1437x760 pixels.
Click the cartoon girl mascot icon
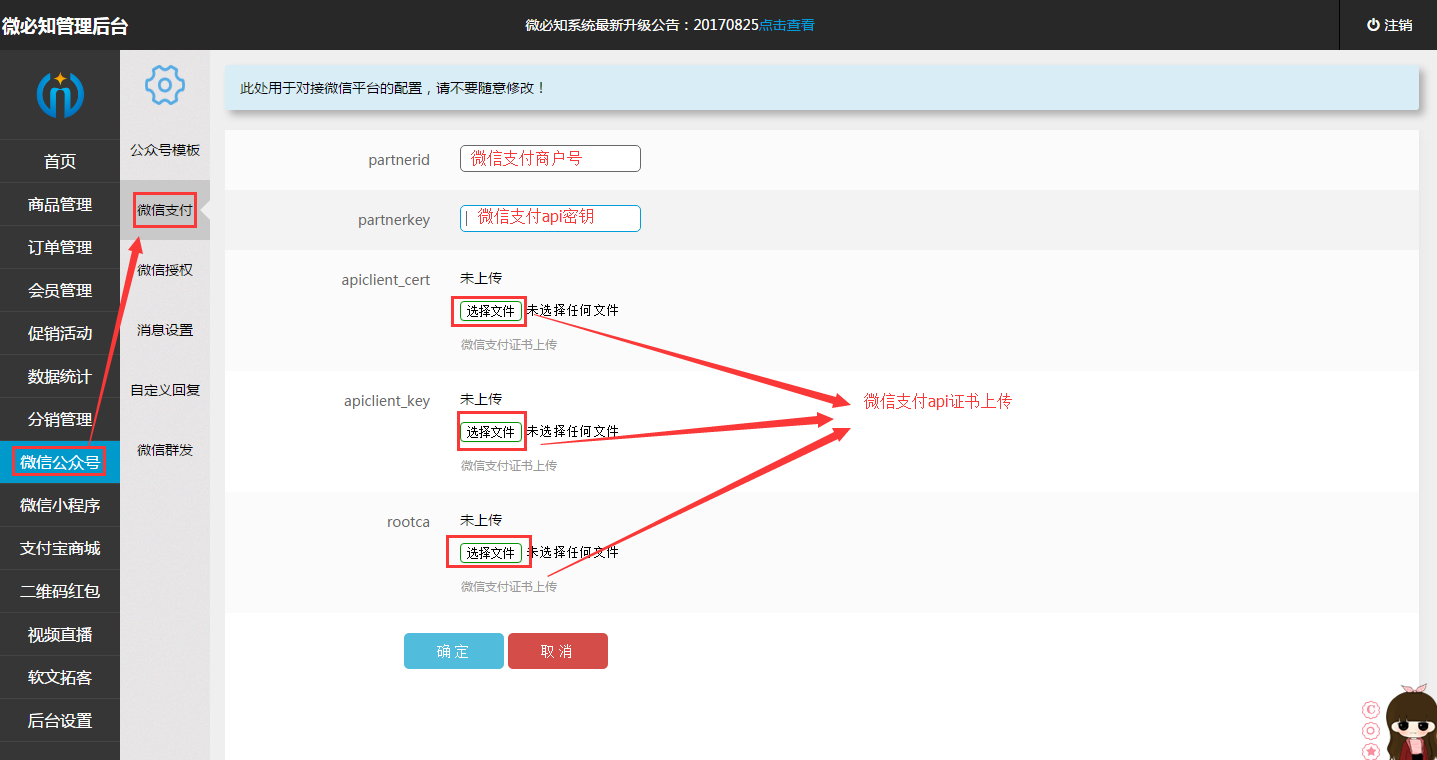(1409, 723)
